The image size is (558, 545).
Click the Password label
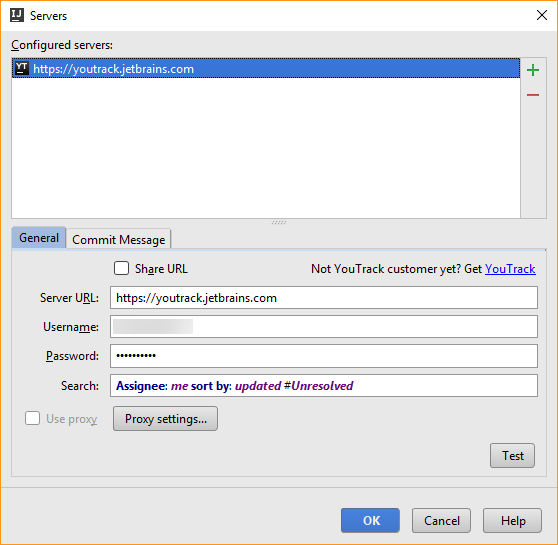(x=72, y=356)
